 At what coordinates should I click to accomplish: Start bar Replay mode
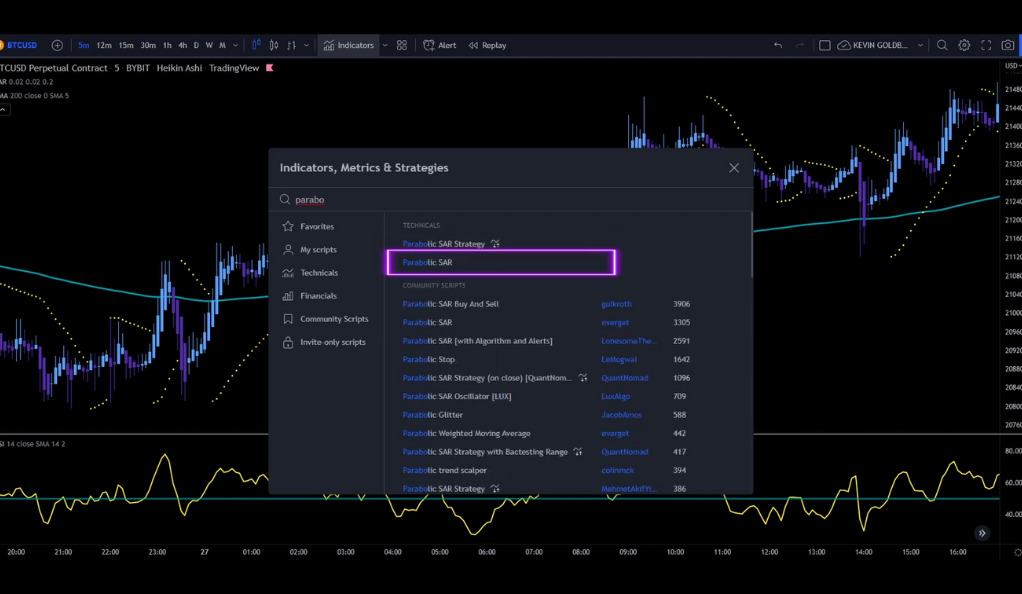click(x=488, y=45)
